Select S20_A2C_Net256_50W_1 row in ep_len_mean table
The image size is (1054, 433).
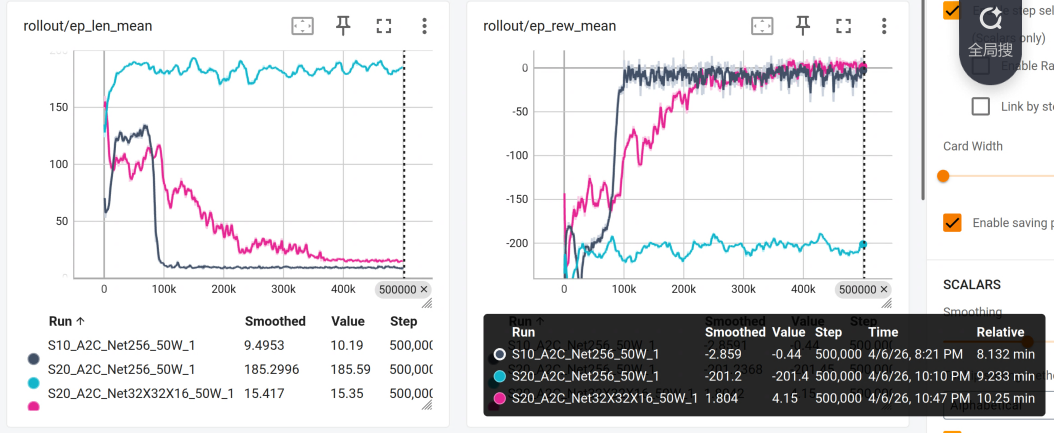click(x=229, y=370)
